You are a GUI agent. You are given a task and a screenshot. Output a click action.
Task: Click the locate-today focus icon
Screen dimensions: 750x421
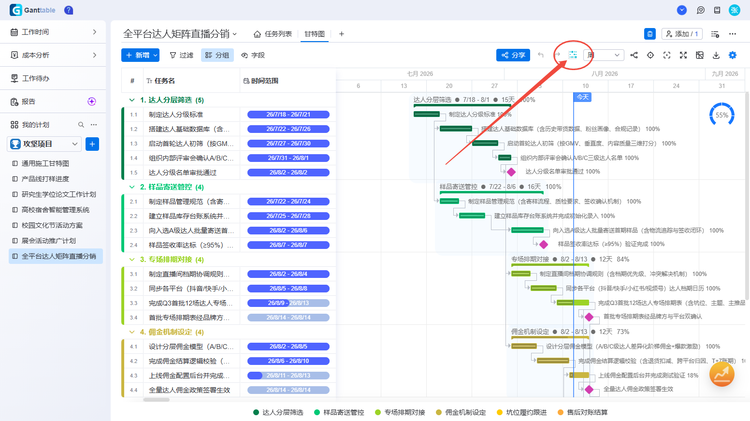click(667, 55)
